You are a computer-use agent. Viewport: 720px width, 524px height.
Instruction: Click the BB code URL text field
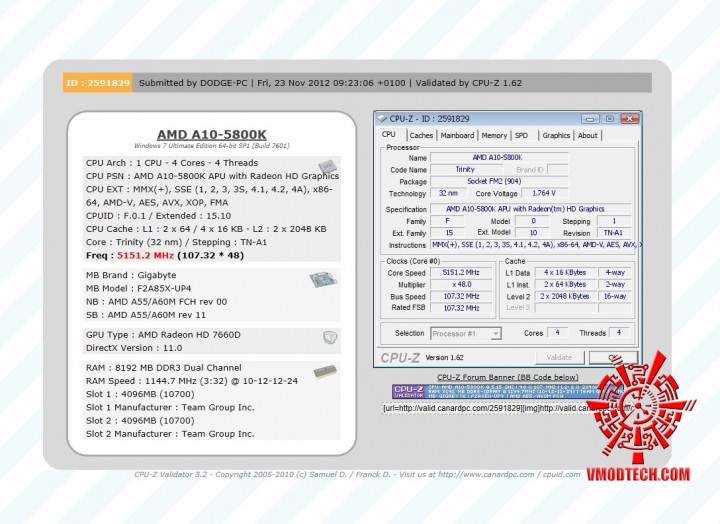click(x=507, y=408)
